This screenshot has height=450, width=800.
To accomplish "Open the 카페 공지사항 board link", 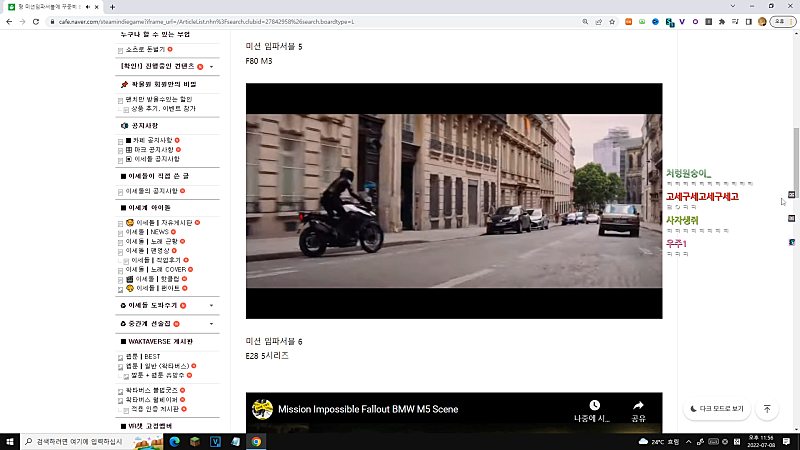I will (x=152, y=140).
